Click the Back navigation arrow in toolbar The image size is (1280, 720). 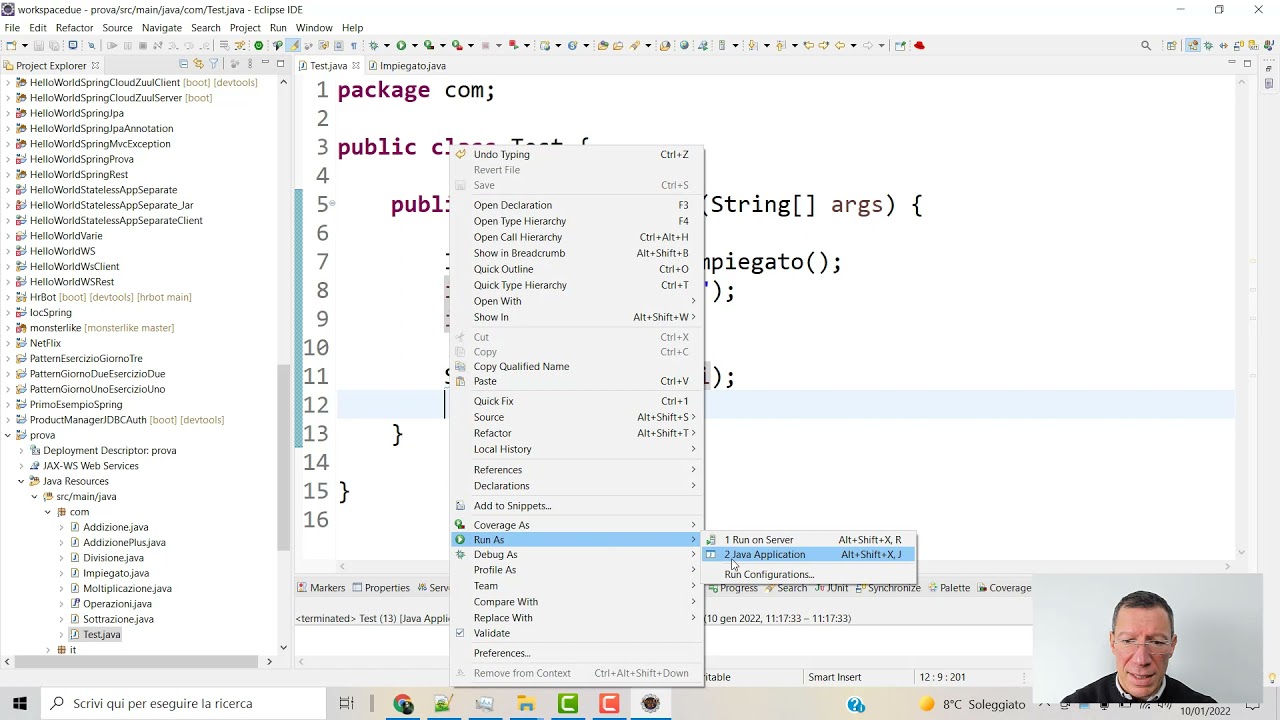(x=840, y=45)
